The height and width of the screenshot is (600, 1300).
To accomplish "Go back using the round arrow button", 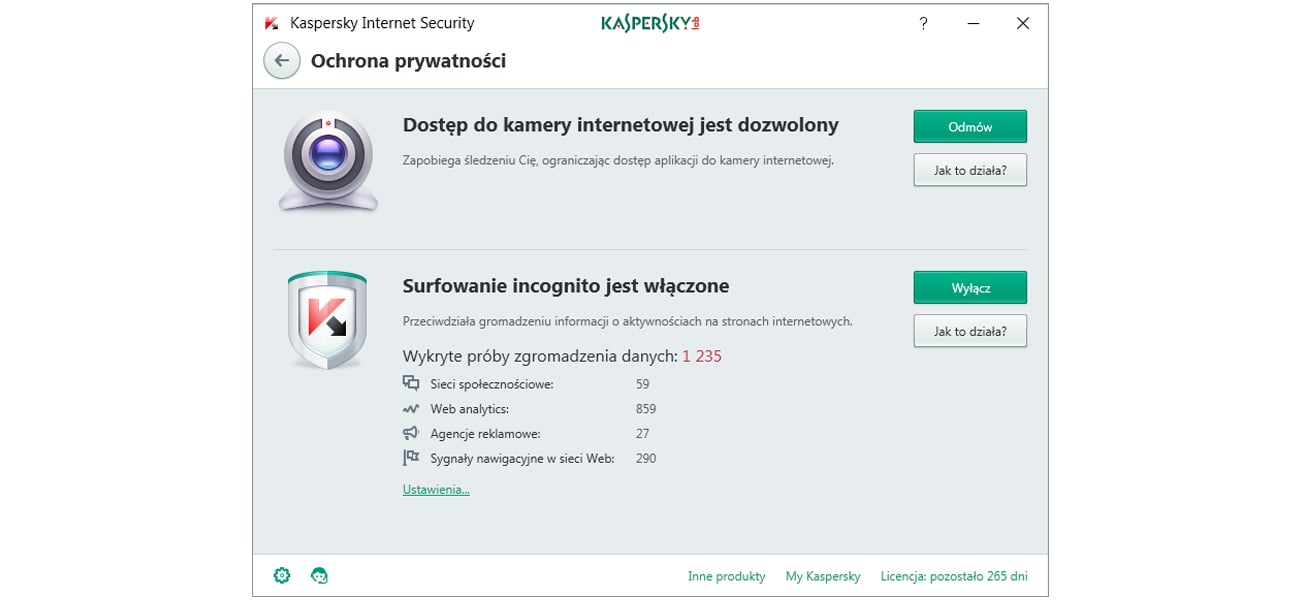I will point(282,61).
